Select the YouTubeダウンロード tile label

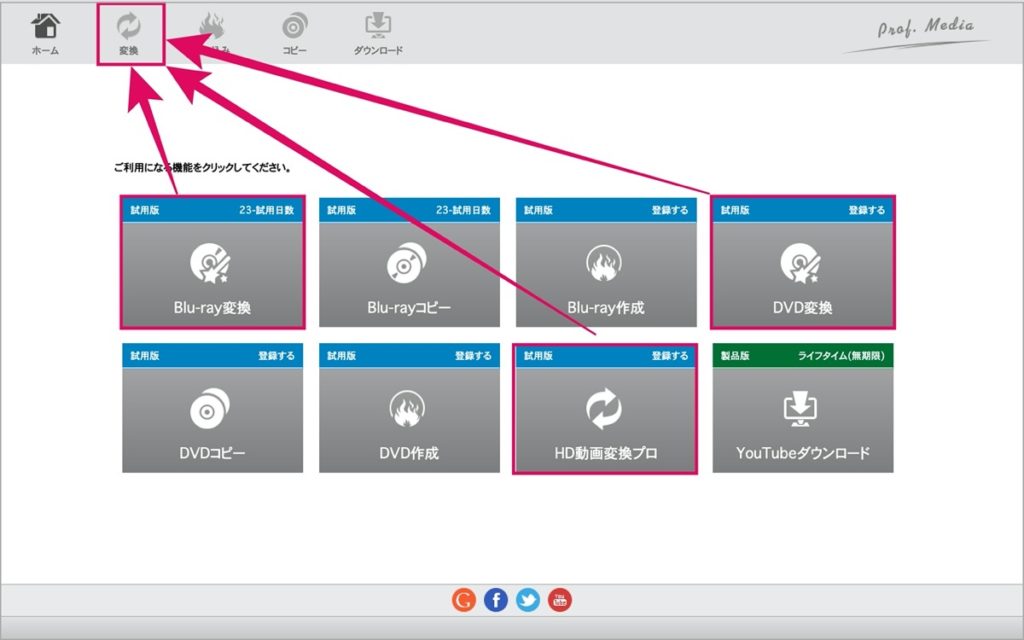(x=803, y=453)
